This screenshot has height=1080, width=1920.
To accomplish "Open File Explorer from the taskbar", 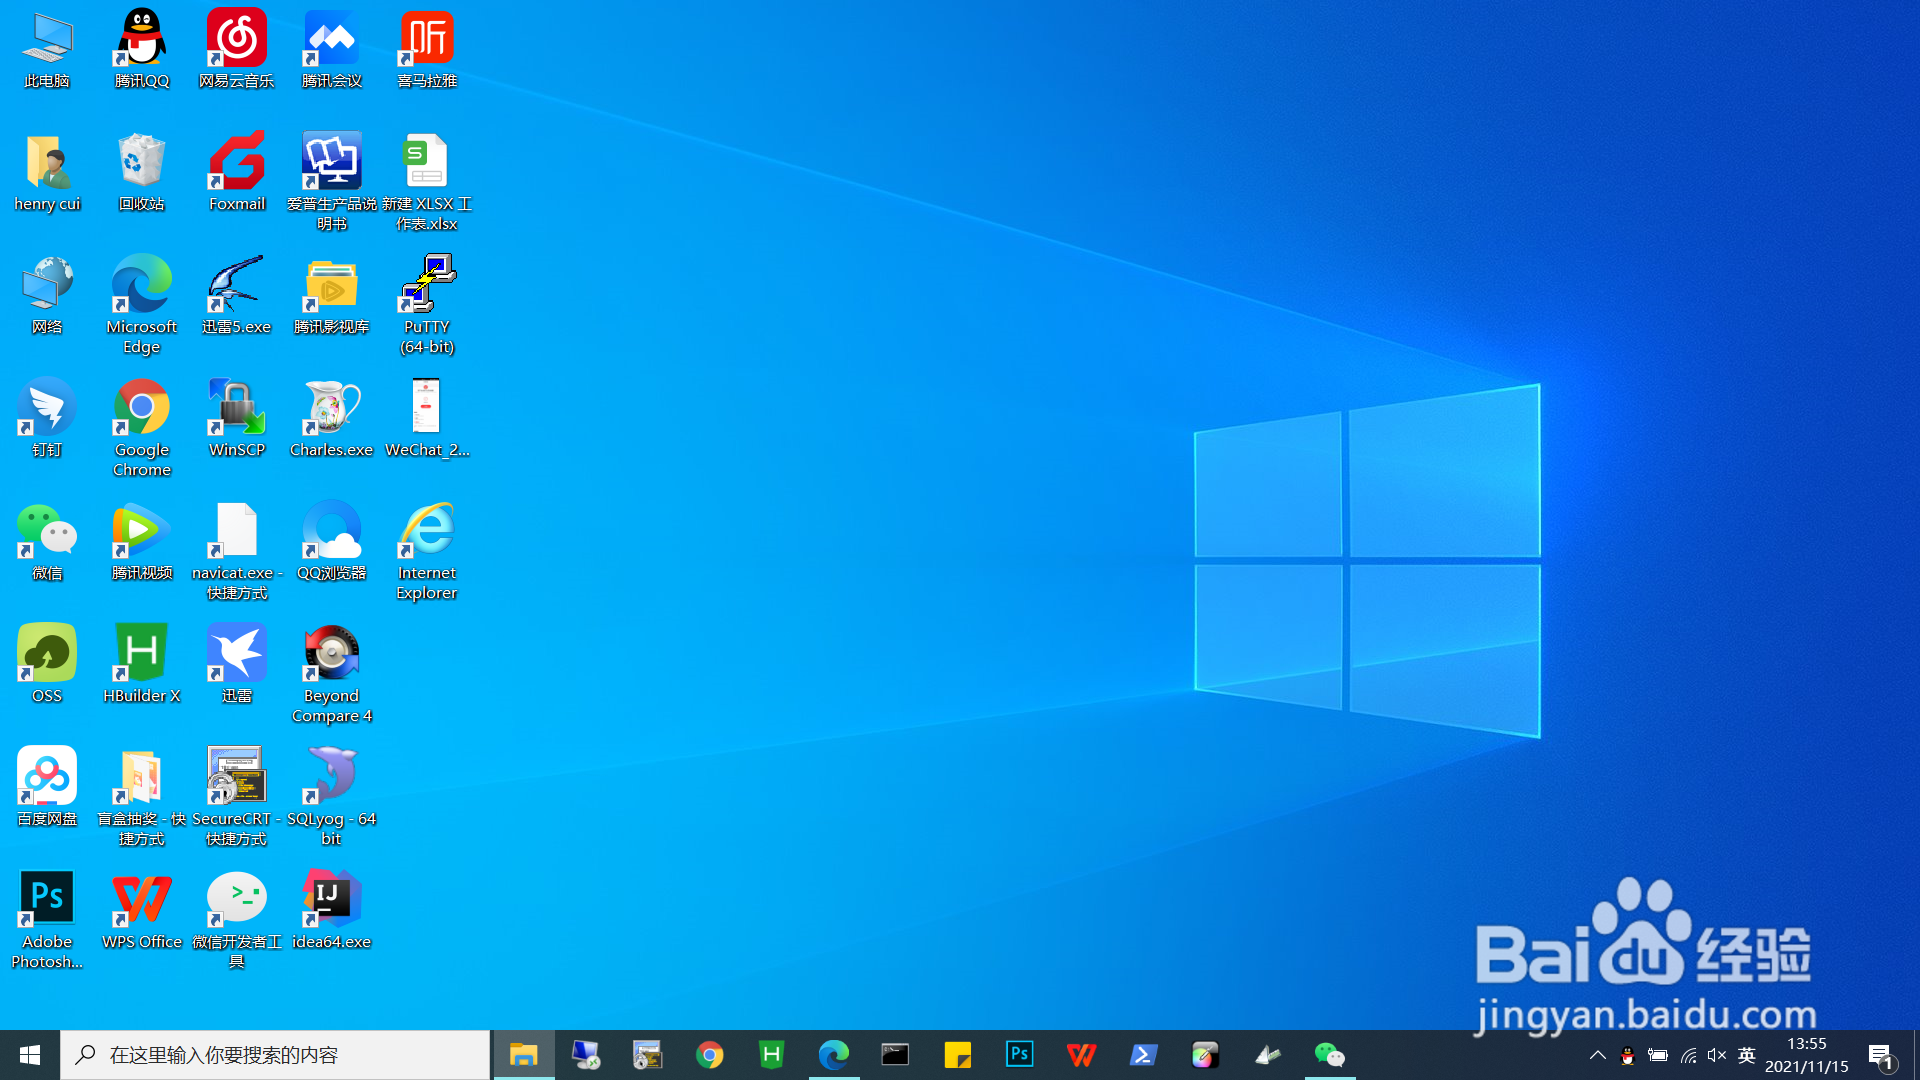I will (524, 1055).
